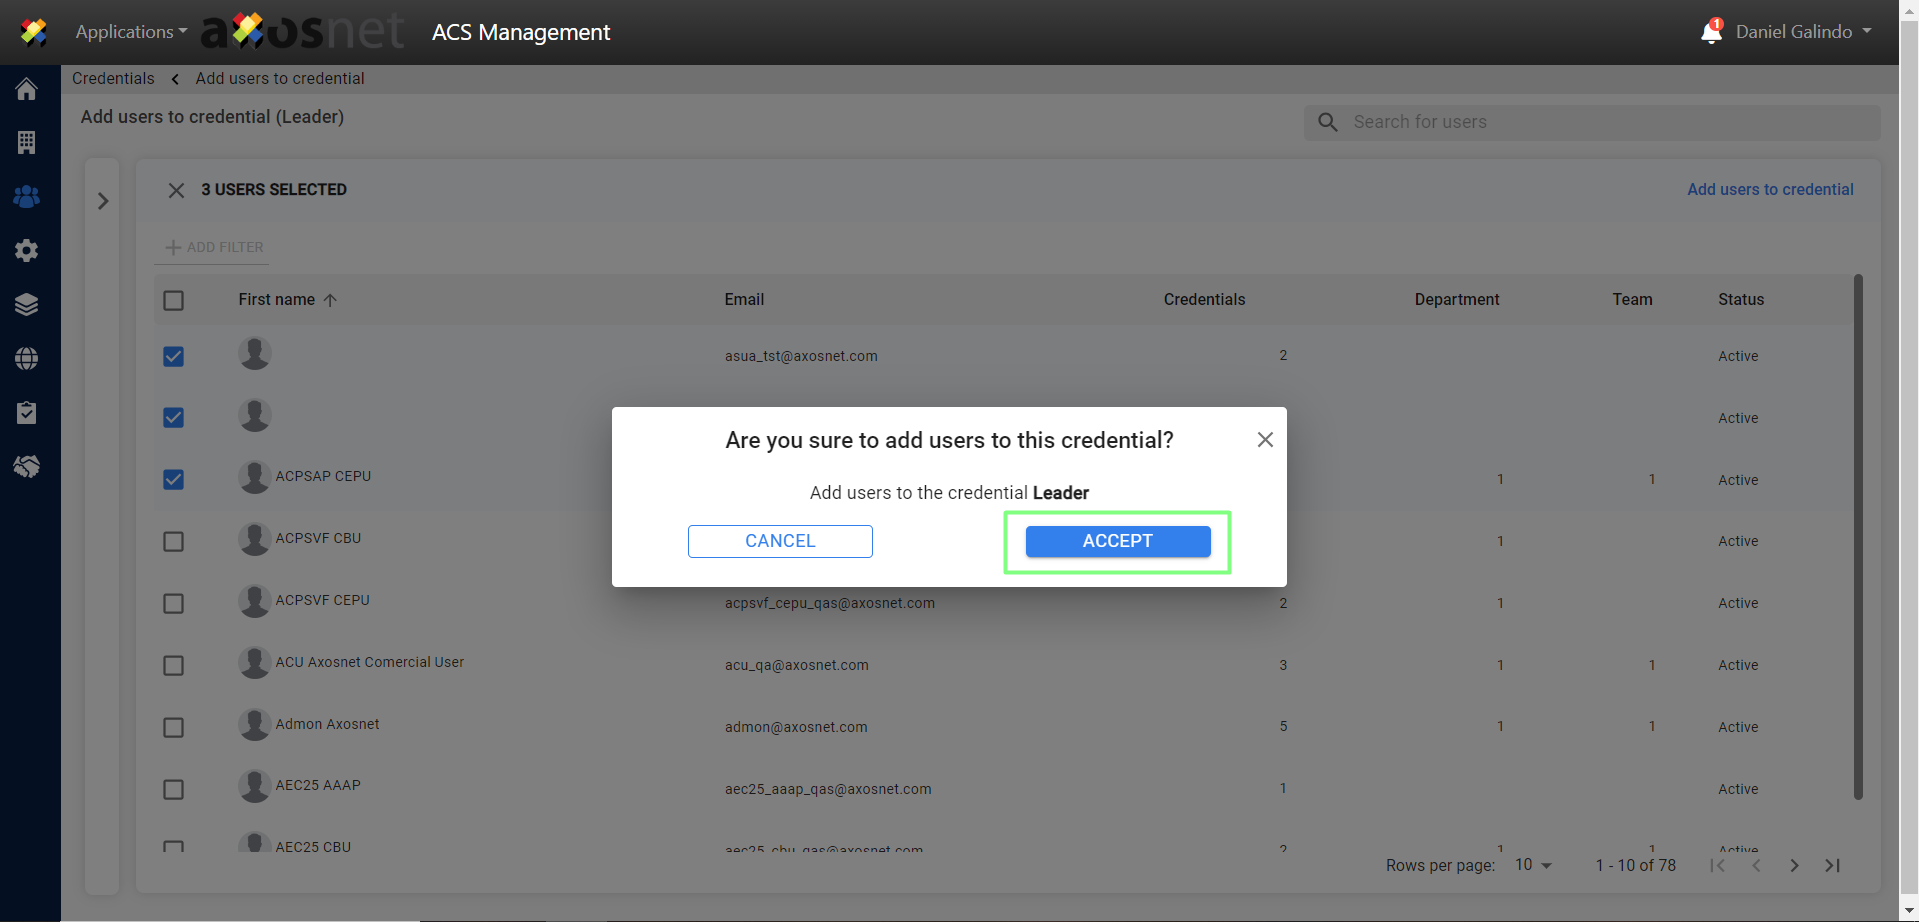Click the clipboard checklist sidebar icon
Viewport: 1919px width, 922px height.
[27, 413]
